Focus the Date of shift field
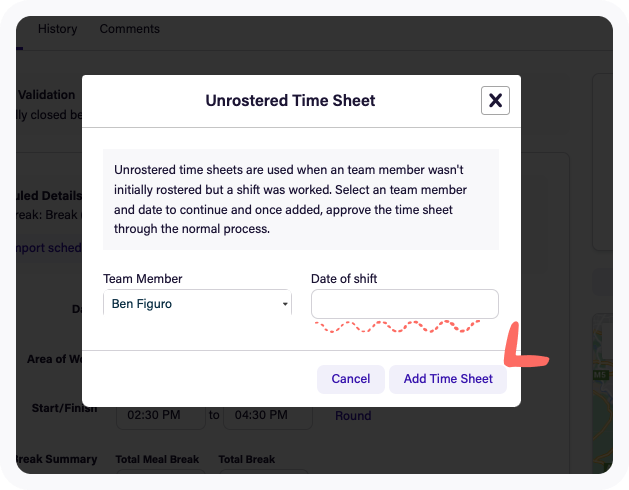 tap(405, 304)
